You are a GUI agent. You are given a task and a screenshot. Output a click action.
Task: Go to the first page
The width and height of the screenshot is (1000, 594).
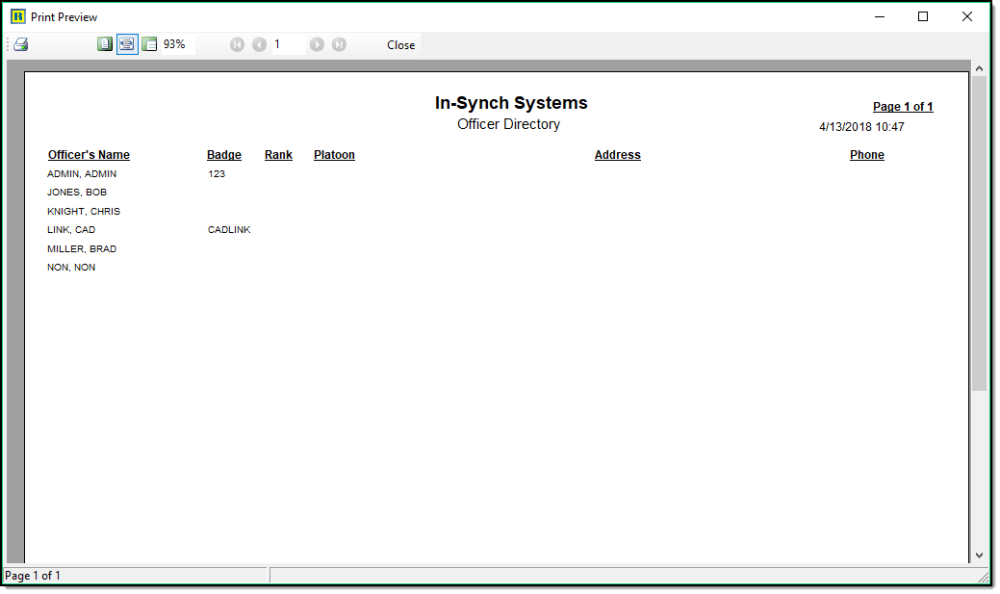237,45
